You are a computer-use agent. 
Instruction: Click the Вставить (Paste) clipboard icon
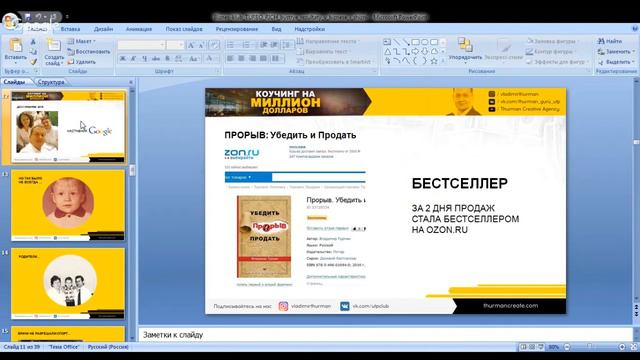(x=16, y=45)
